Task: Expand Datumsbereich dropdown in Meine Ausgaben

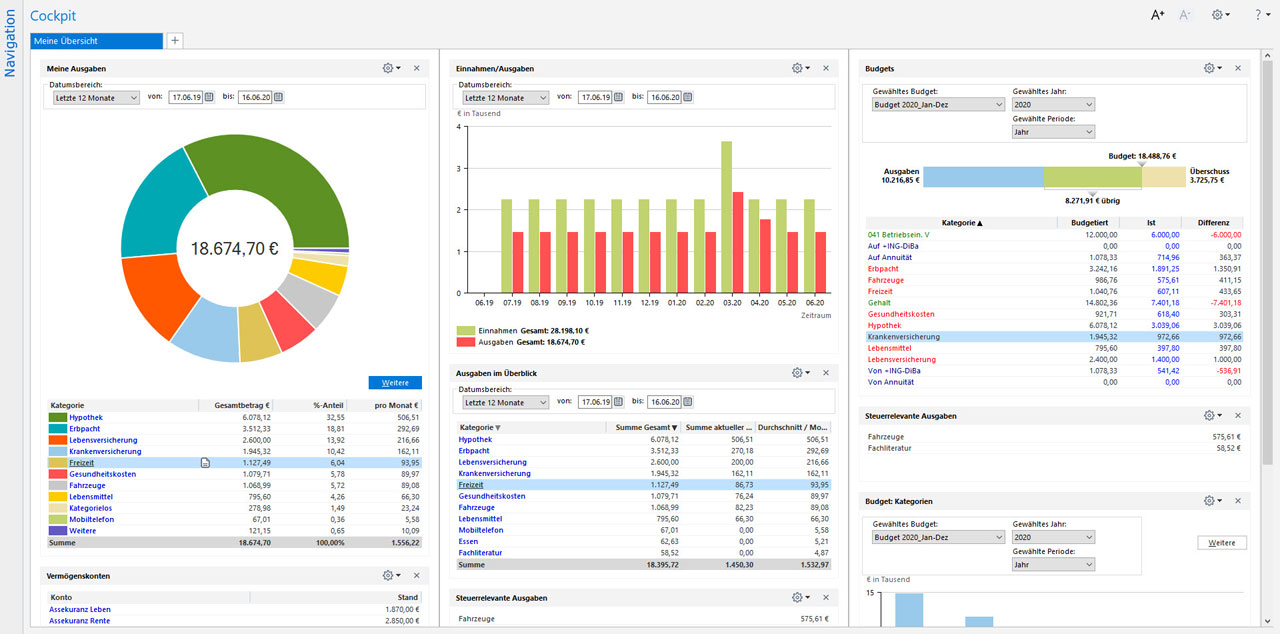Action: pyautogui.click(x=96, y=97)
